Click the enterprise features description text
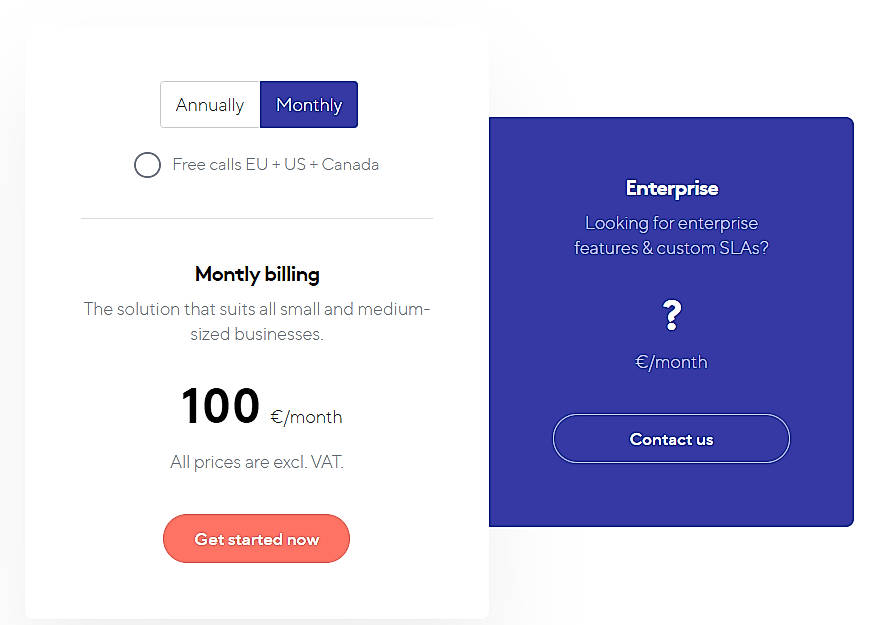The width and height of the screenshot is (875, 625). click(671, 235)
